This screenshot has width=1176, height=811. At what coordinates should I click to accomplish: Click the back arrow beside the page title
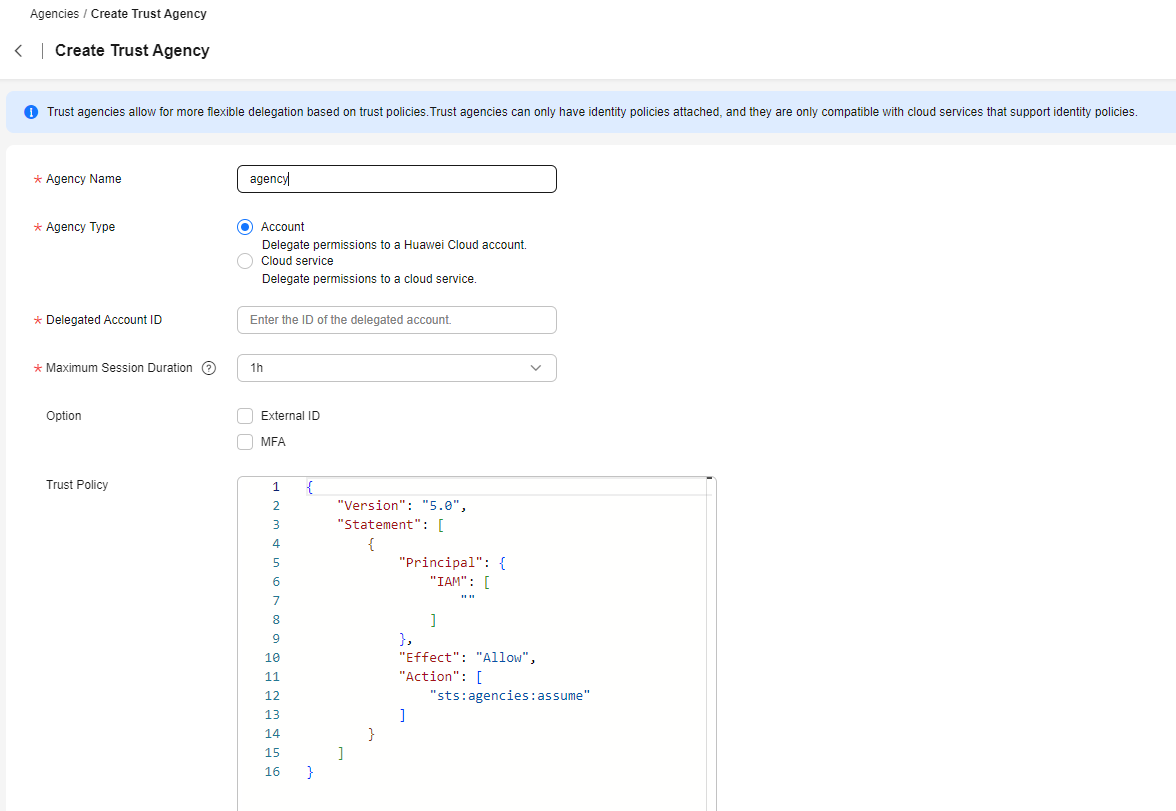pyautogui.click(x=18, y=51)
